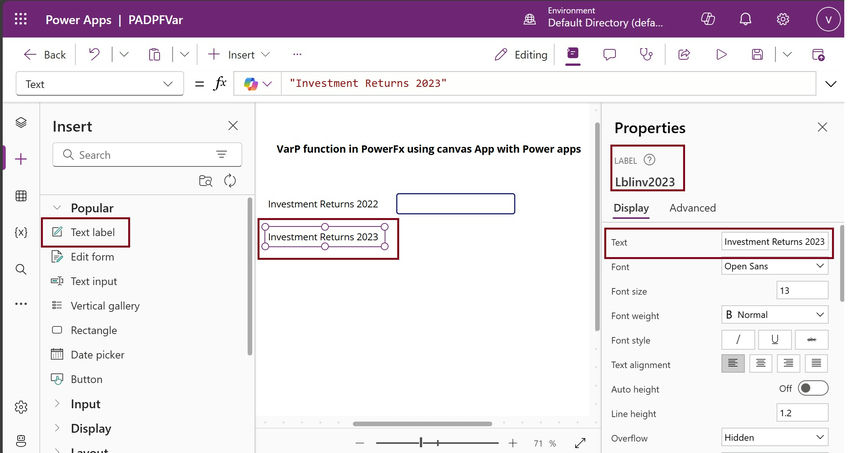Toggle the Auto height switch
Viewport: 850px width, 453px height.
click(813, 388)
